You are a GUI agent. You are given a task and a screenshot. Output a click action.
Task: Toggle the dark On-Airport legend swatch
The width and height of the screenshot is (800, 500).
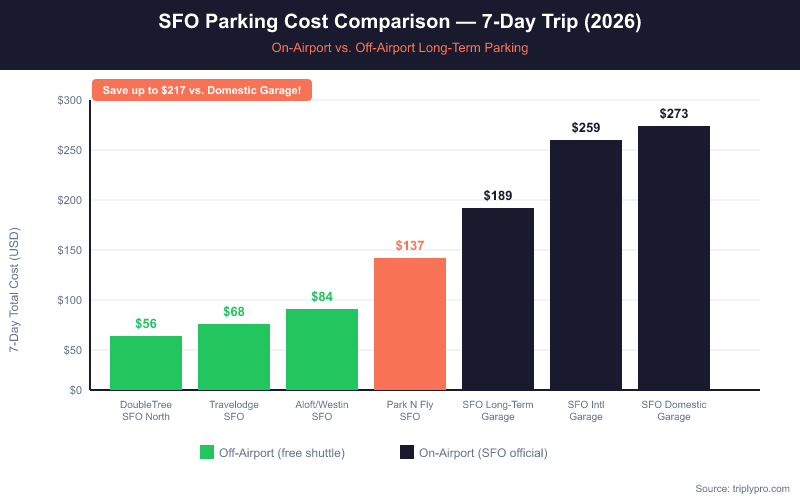[407, 453]
